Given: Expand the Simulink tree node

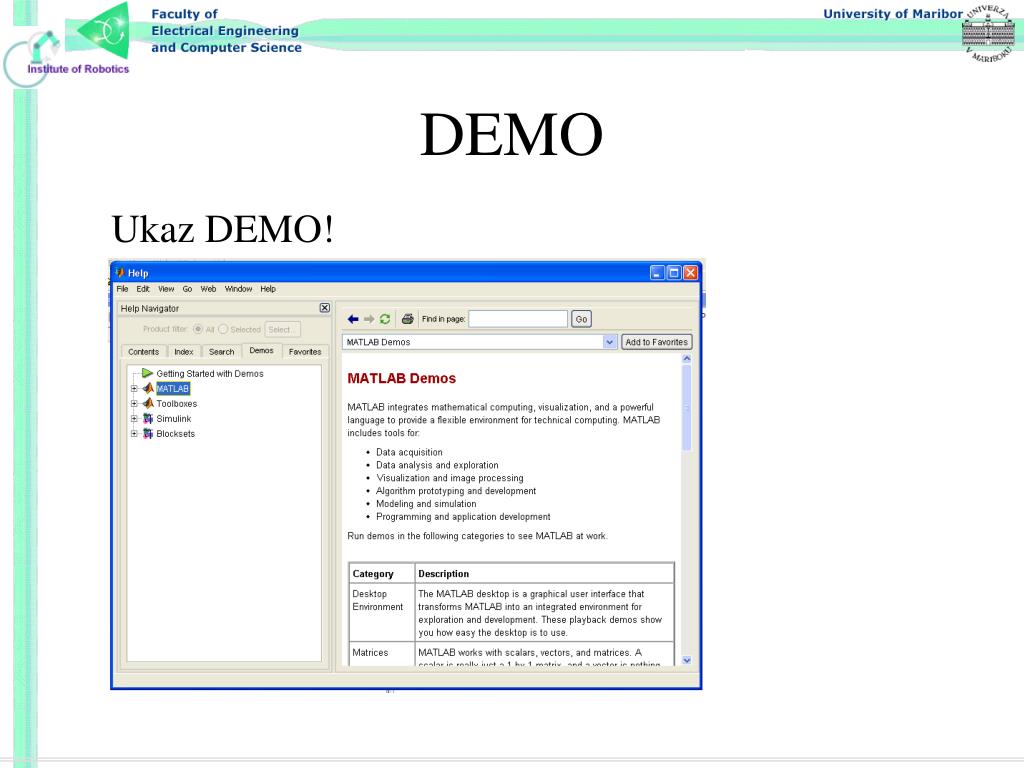Looking at the screenshot, I should (134, 418).
